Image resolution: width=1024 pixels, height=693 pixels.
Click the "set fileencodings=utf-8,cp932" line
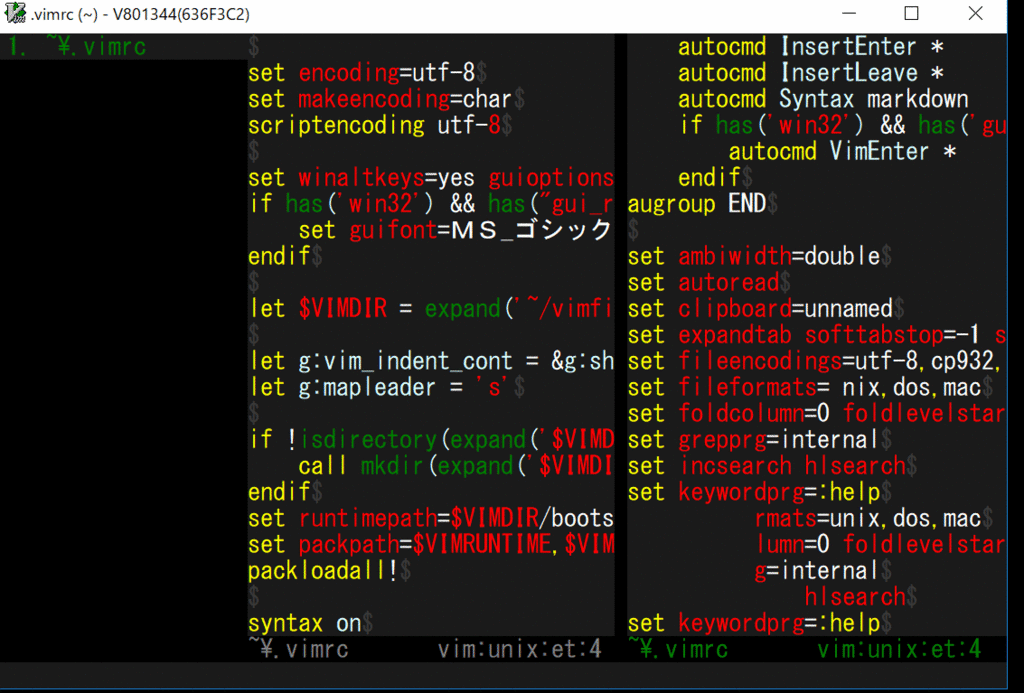coord(816,361)
